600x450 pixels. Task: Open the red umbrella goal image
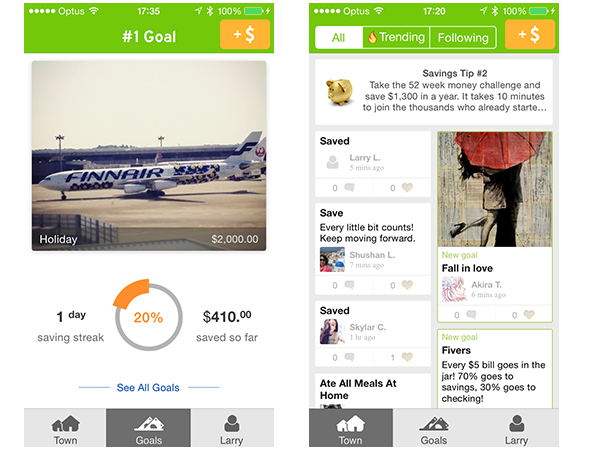(495, 189)
